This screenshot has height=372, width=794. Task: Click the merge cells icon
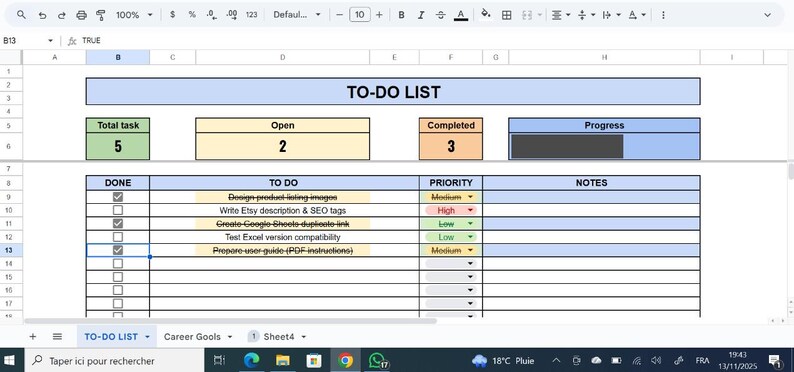pyautogui.click(x=527, y=15)
